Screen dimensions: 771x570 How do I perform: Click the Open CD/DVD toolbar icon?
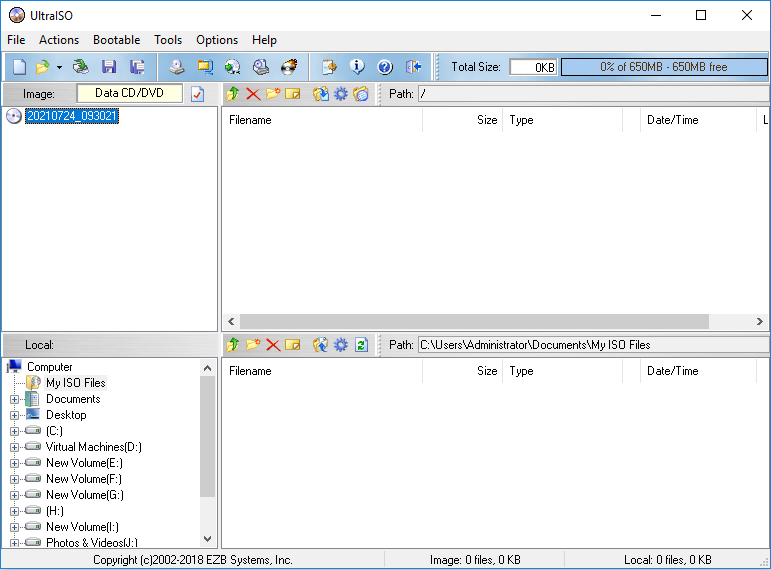(81, 67)
